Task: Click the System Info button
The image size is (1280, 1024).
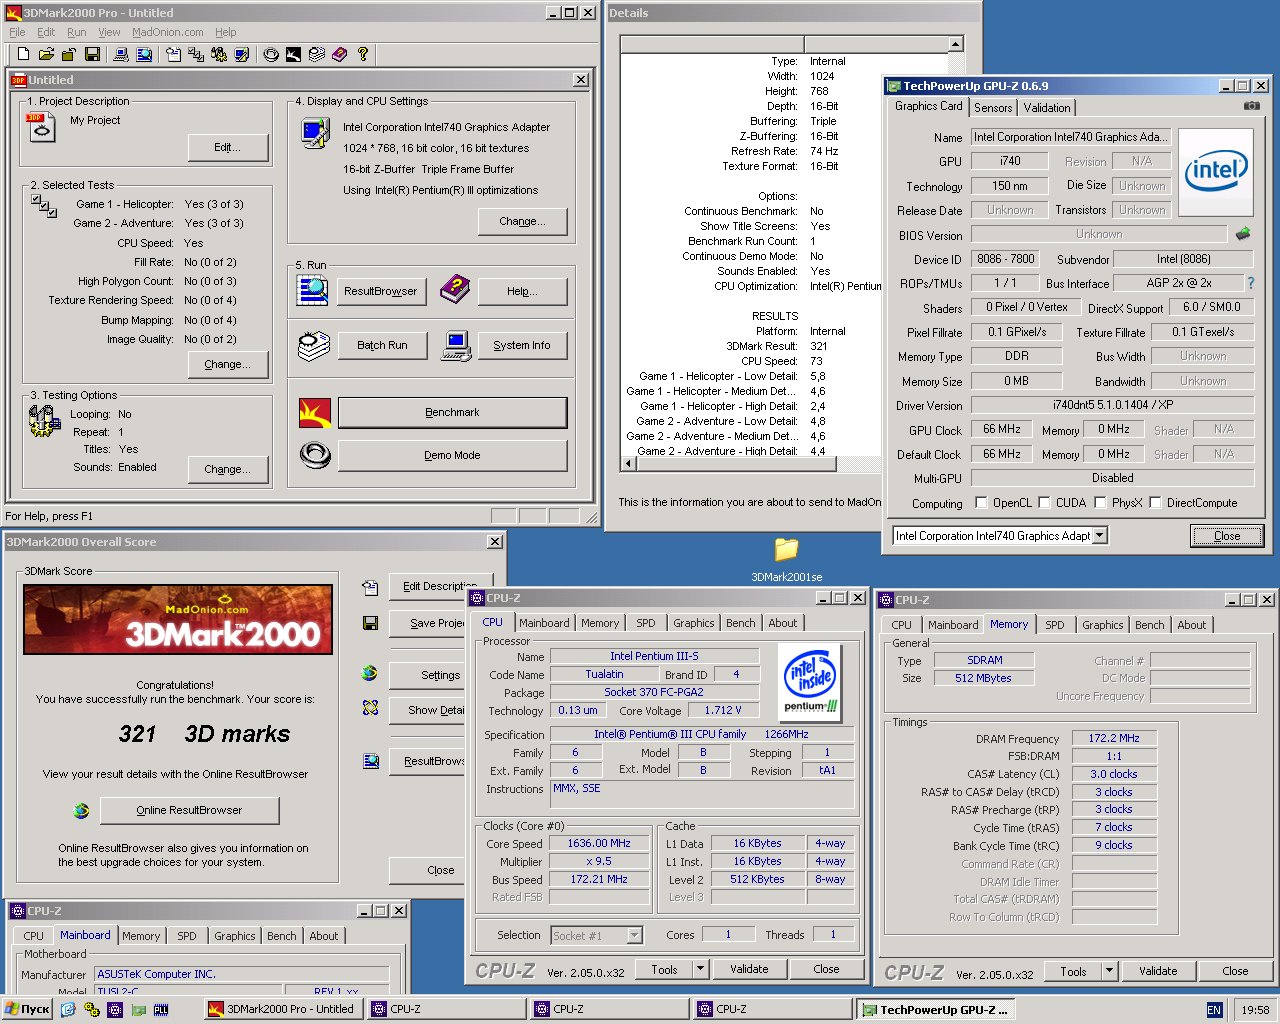Action: click(521, 345)
